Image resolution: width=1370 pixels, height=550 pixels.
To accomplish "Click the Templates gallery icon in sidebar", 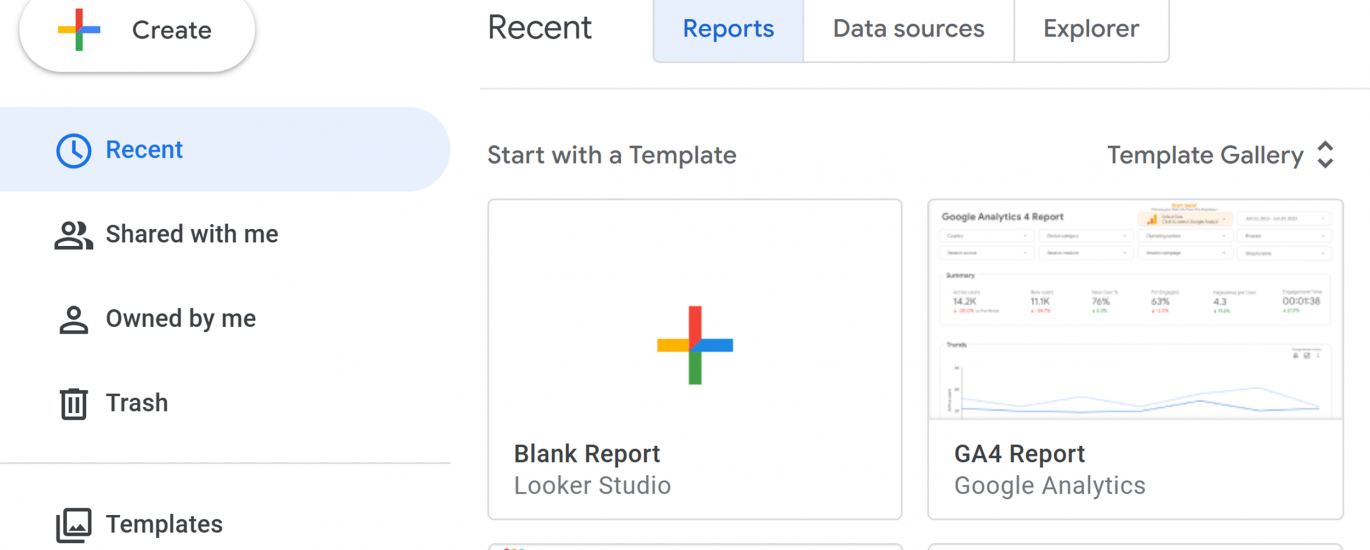I will pyautogui.click(x=73, y=525).
